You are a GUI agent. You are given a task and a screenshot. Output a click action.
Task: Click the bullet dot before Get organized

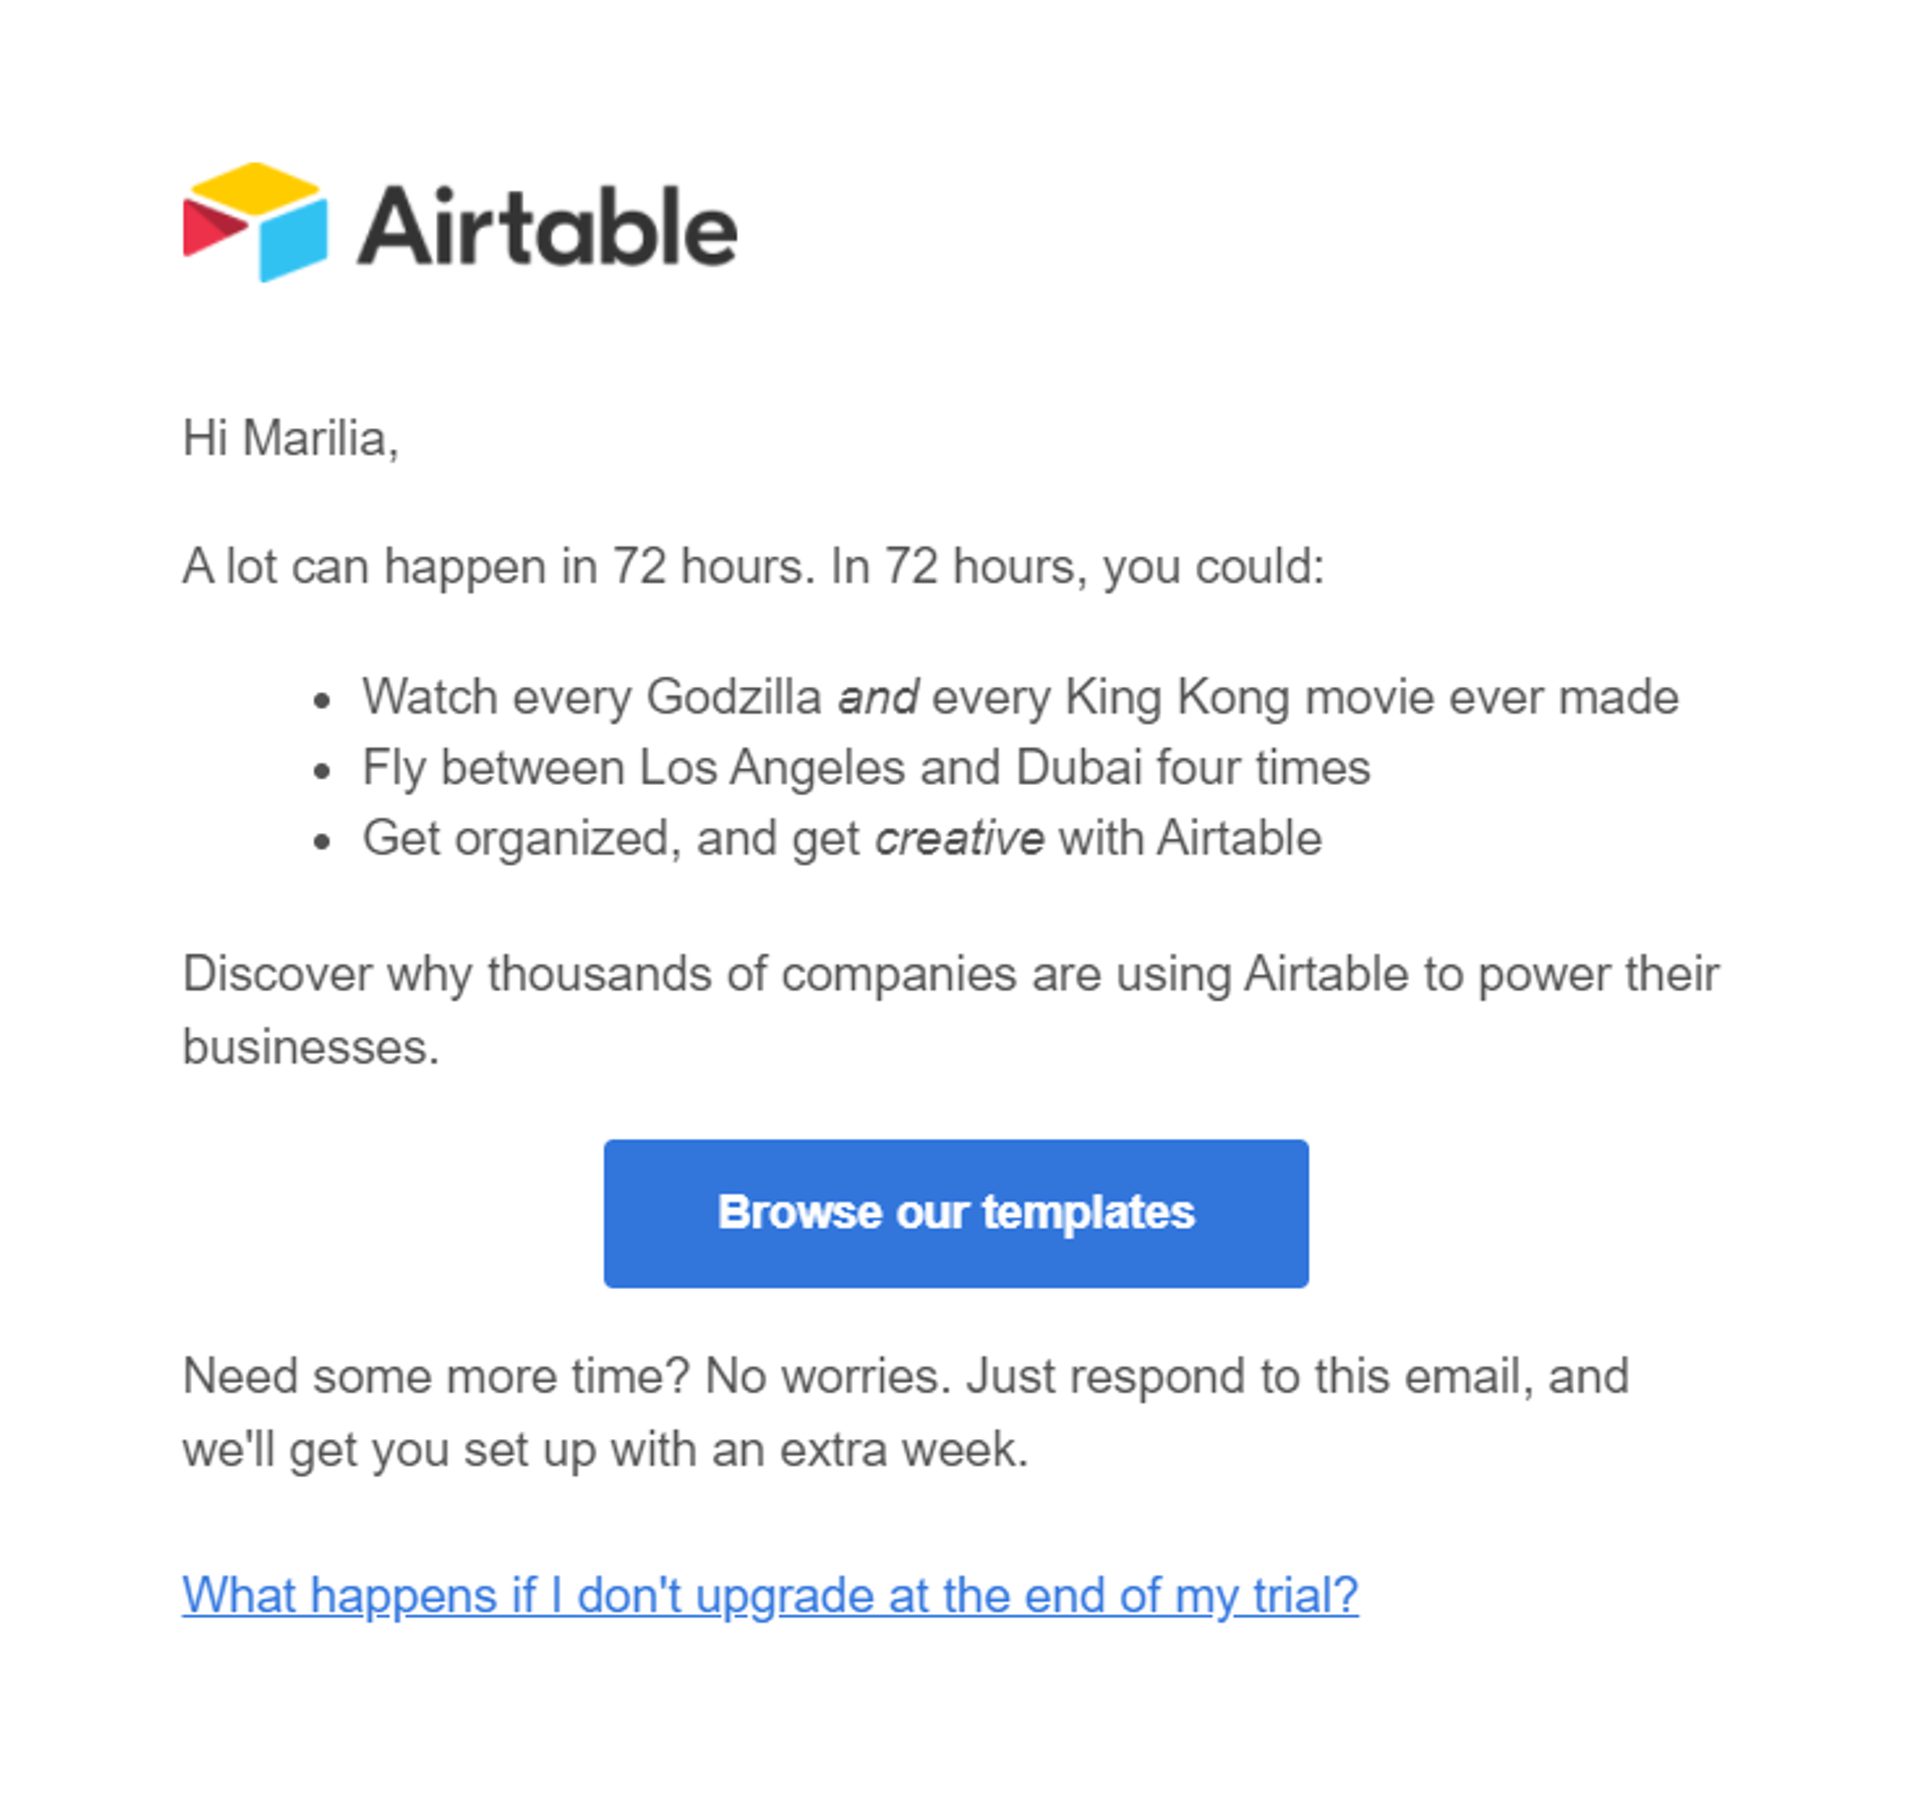click(321, 841)
